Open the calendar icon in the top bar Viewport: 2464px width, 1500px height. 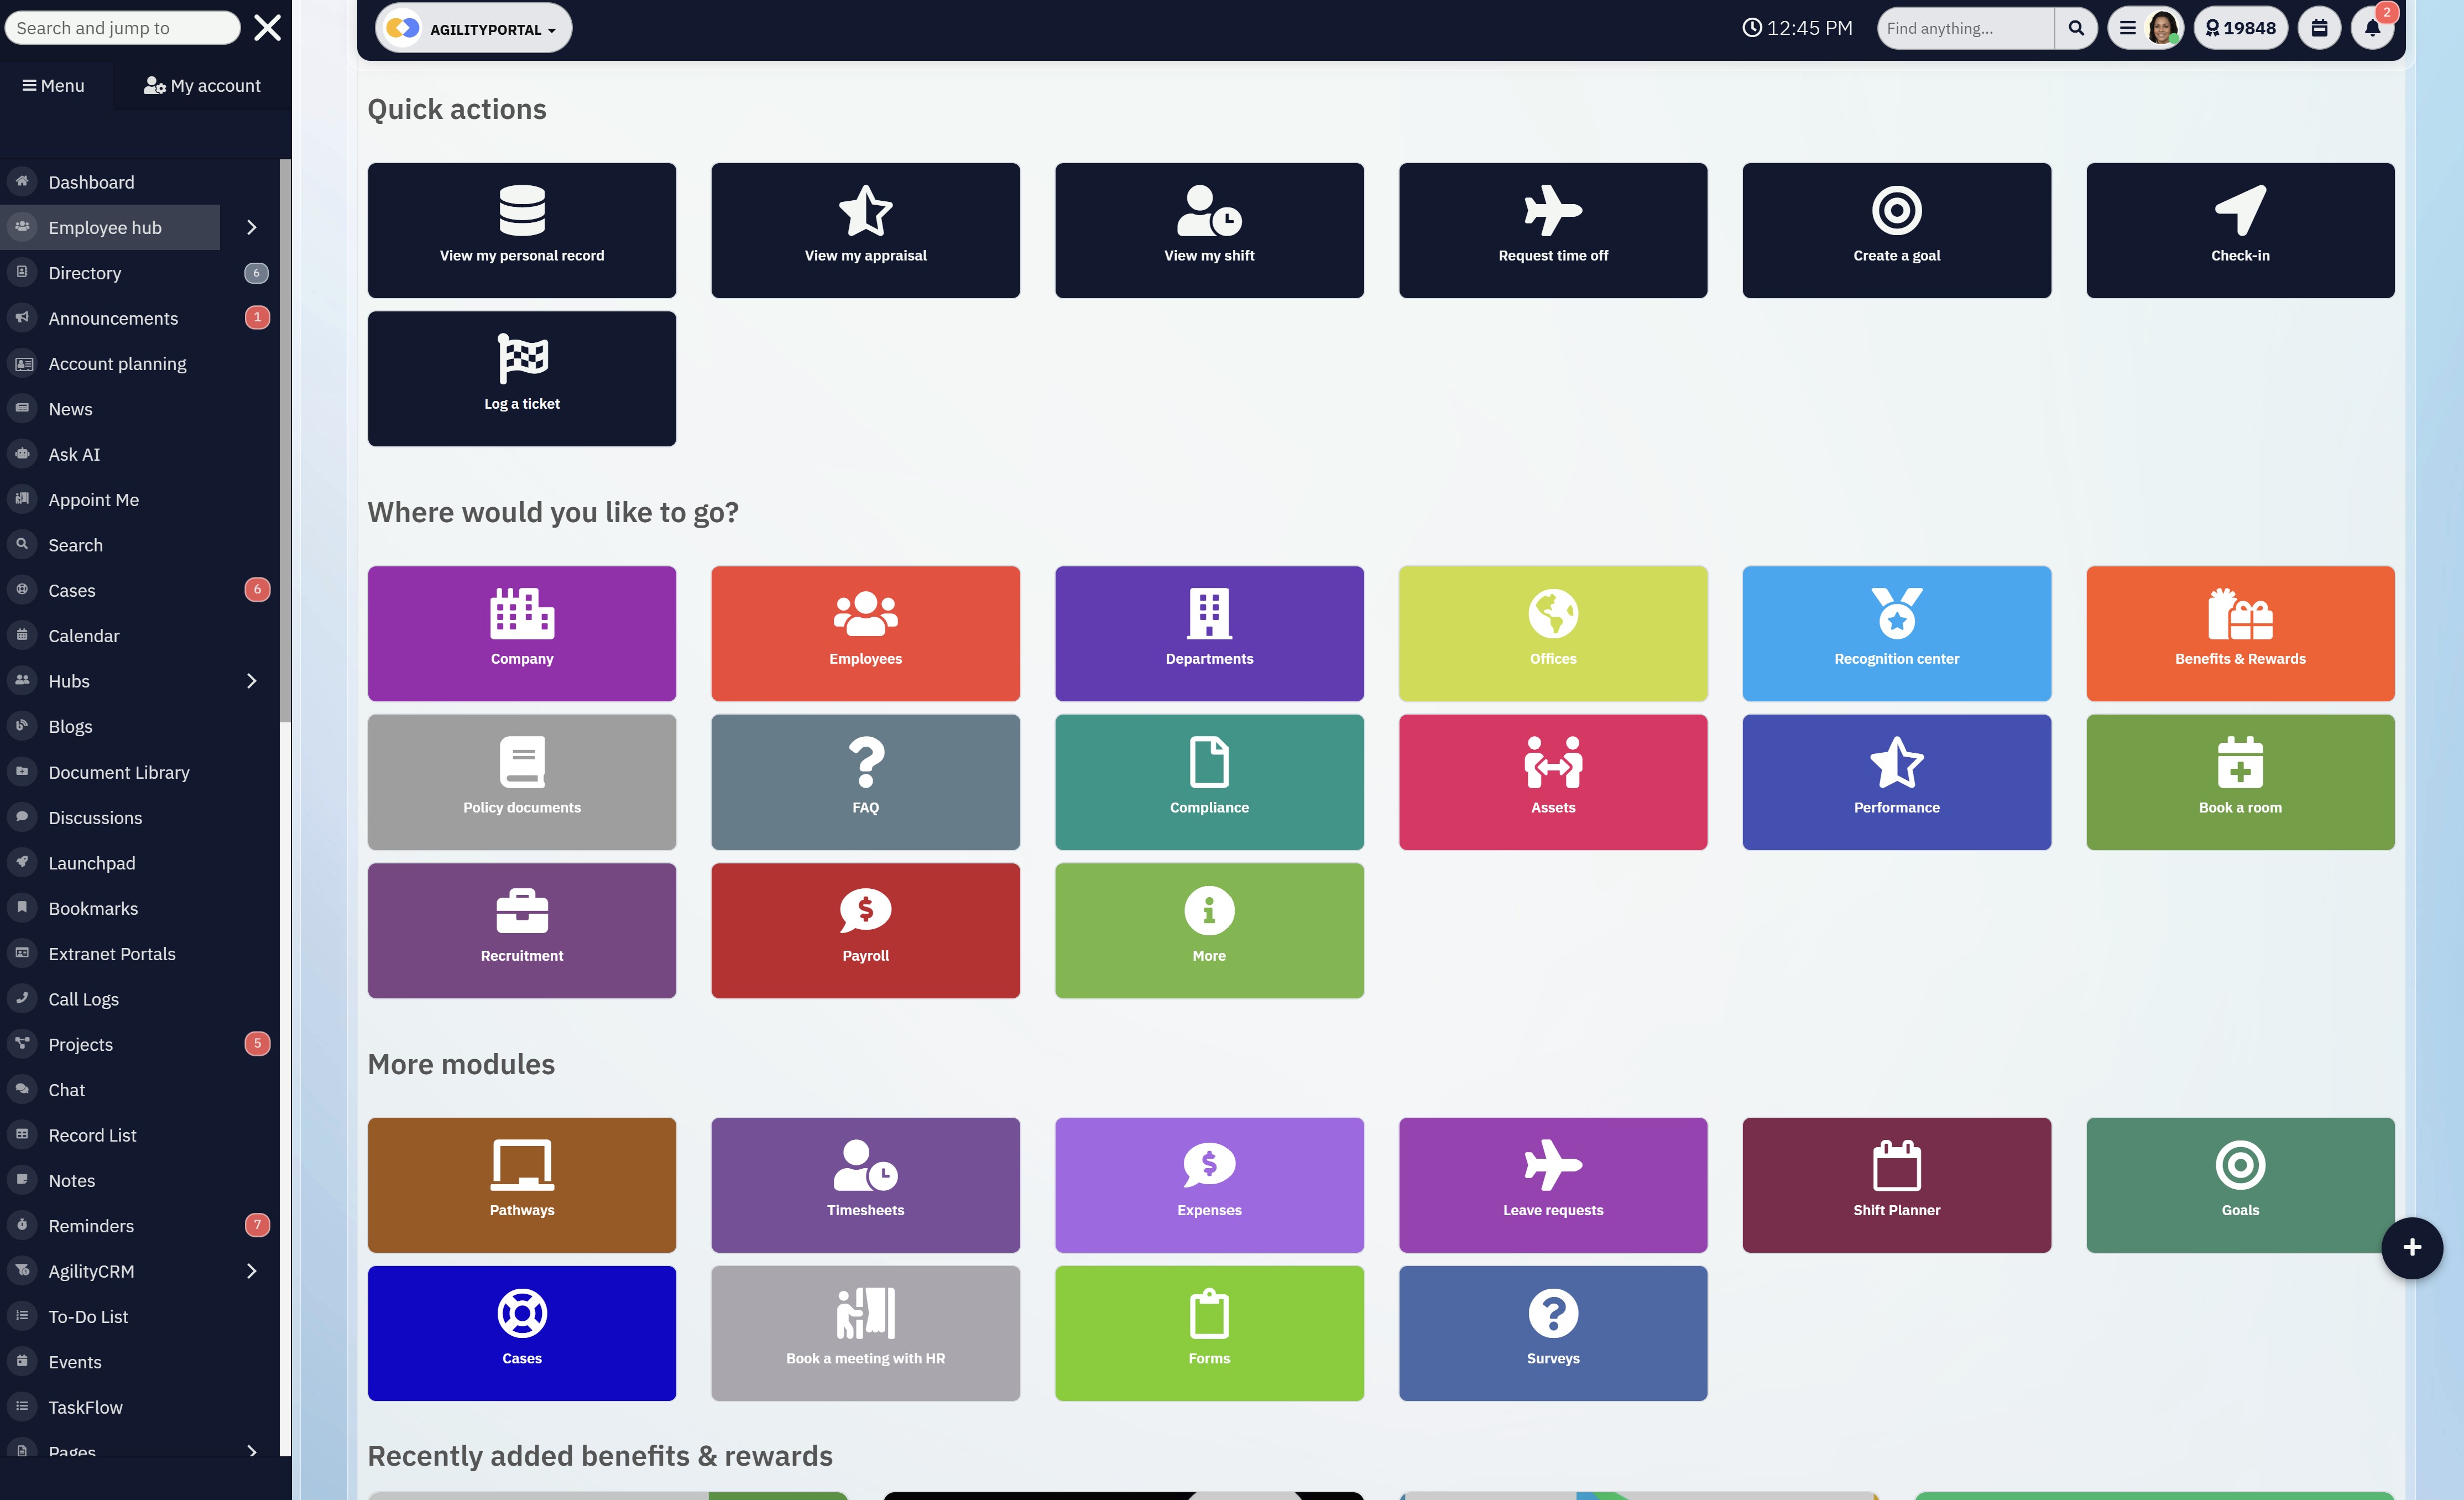point(2319,27)
